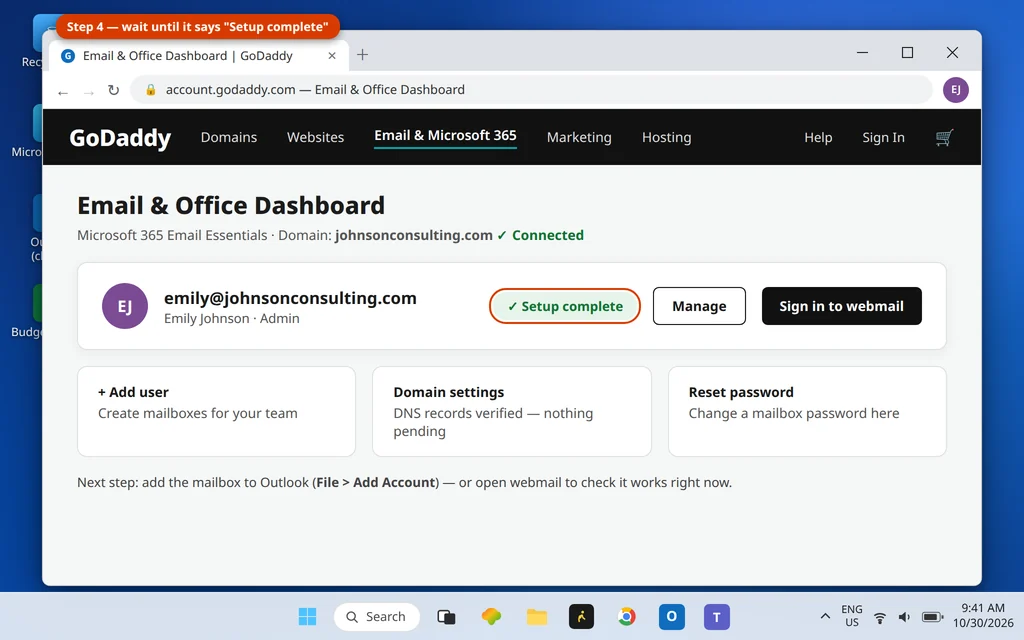
Task: Open Teams from the taskbar
Action: coord(716,616)
